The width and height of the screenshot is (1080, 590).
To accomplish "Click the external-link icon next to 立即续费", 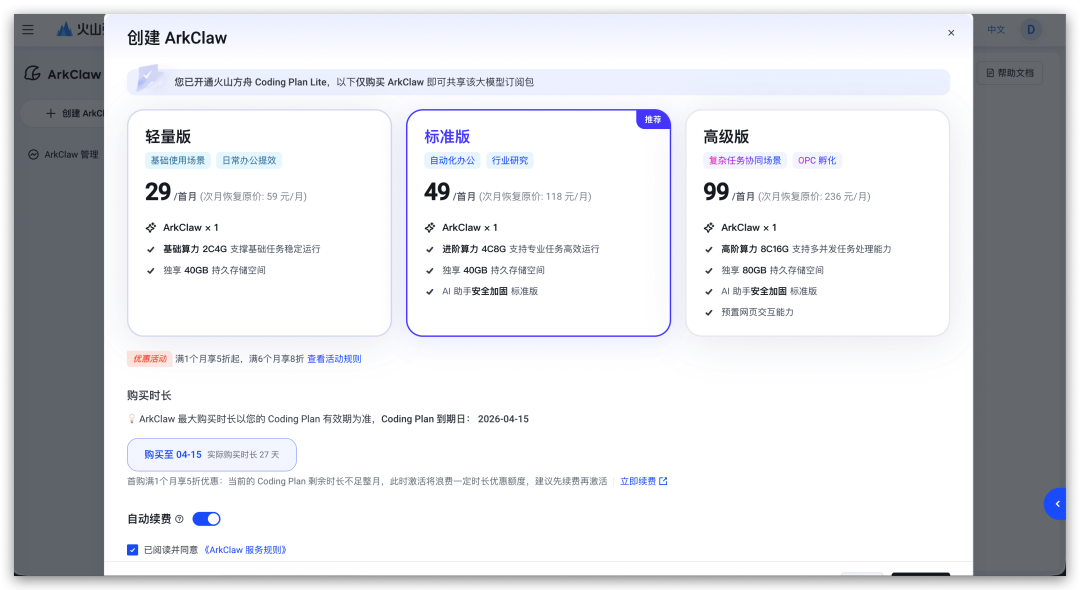I will [x=663, y=481].
